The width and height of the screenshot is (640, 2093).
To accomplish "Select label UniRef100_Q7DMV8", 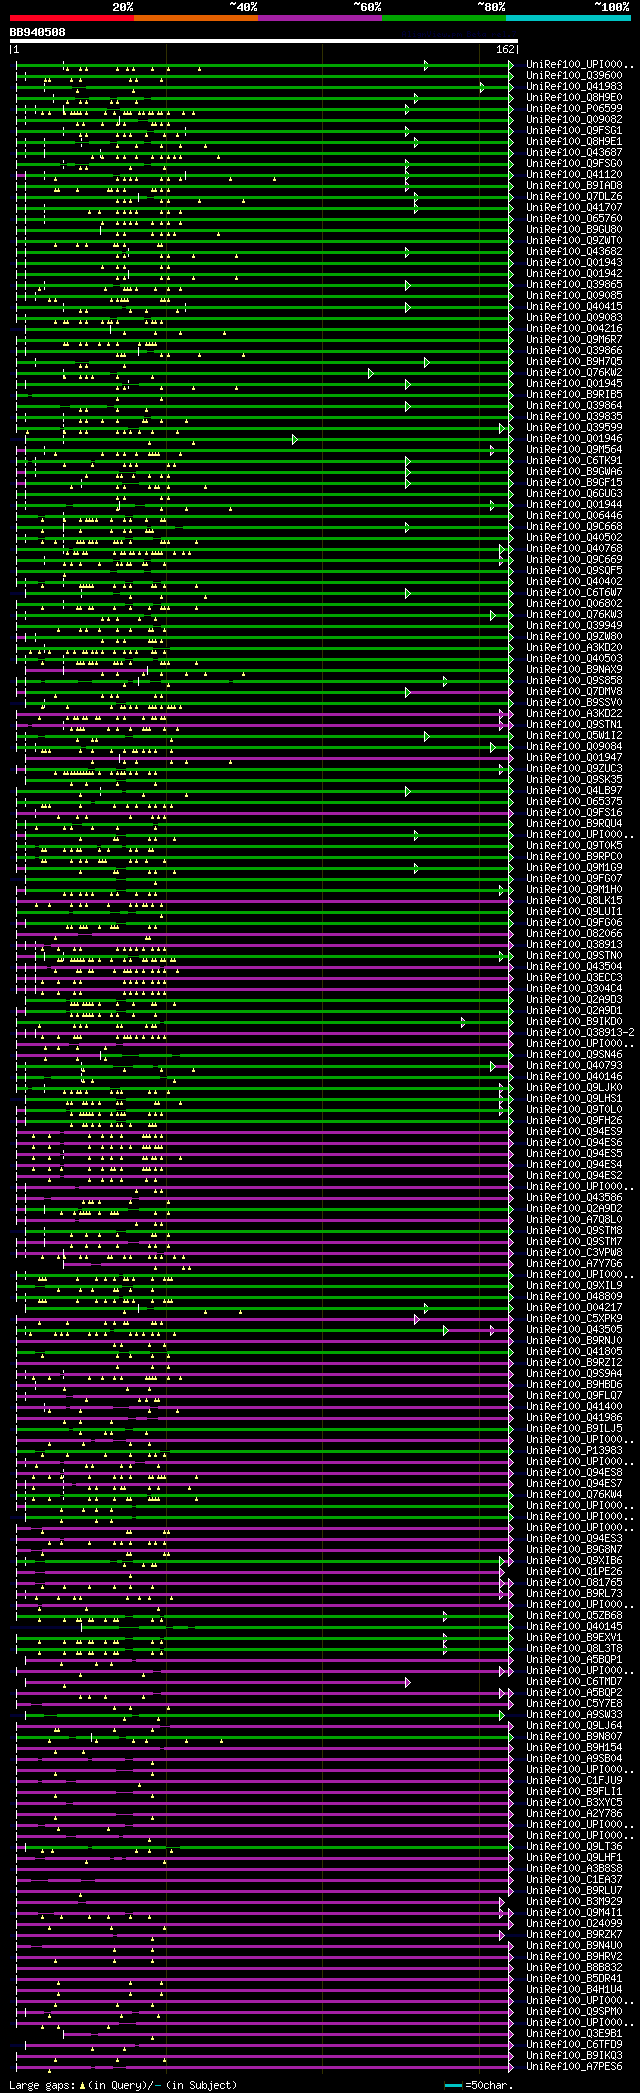I will click(574, 691).
